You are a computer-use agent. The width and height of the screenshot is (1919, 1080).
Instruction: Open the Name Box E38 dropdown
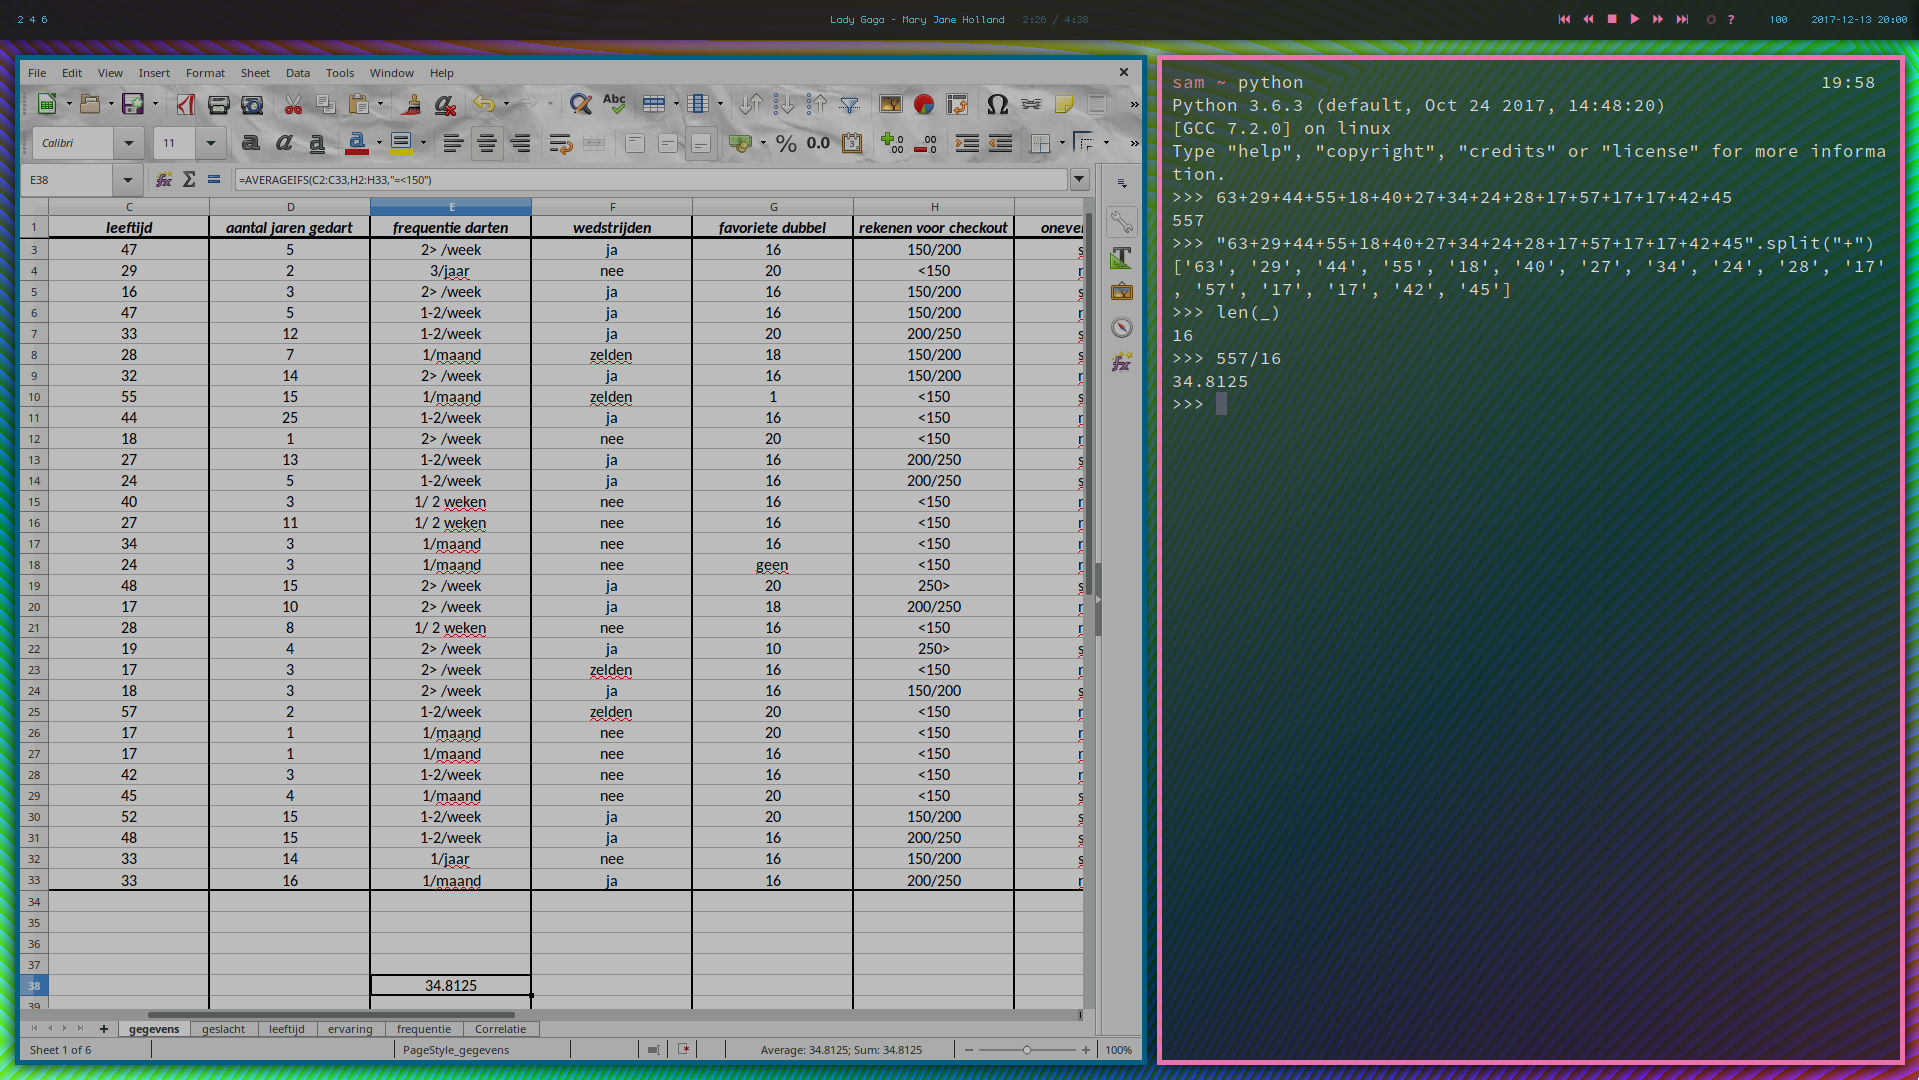pyautogui.click(x=128, y=180)
